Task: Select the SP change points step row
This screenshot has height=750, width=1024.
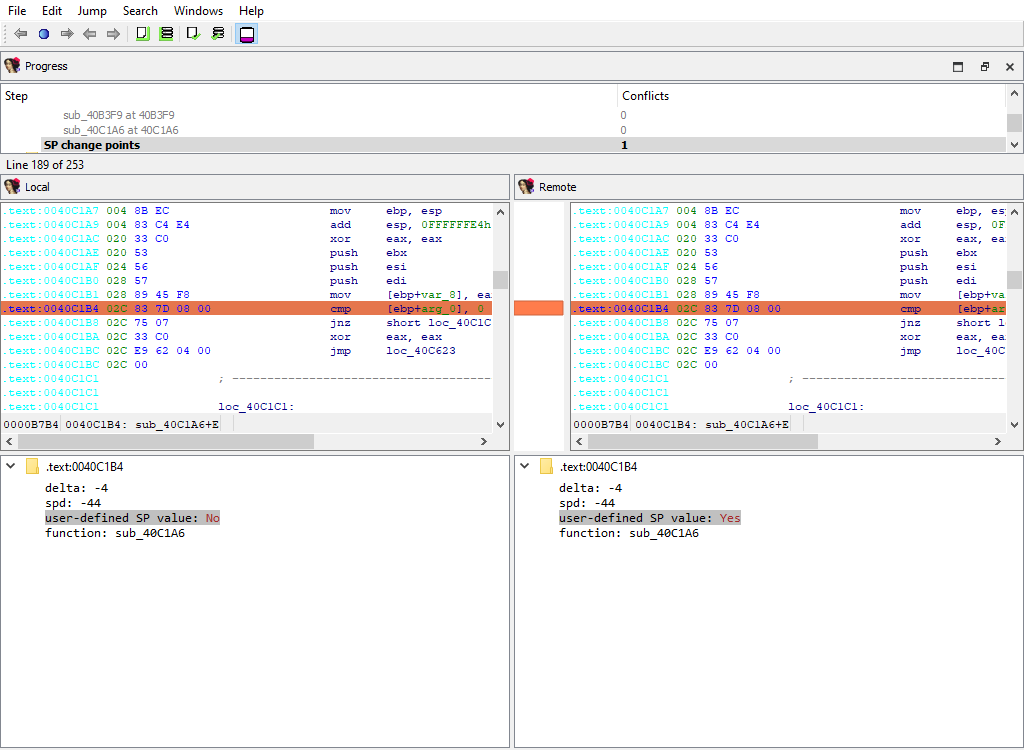Action: 91,145
